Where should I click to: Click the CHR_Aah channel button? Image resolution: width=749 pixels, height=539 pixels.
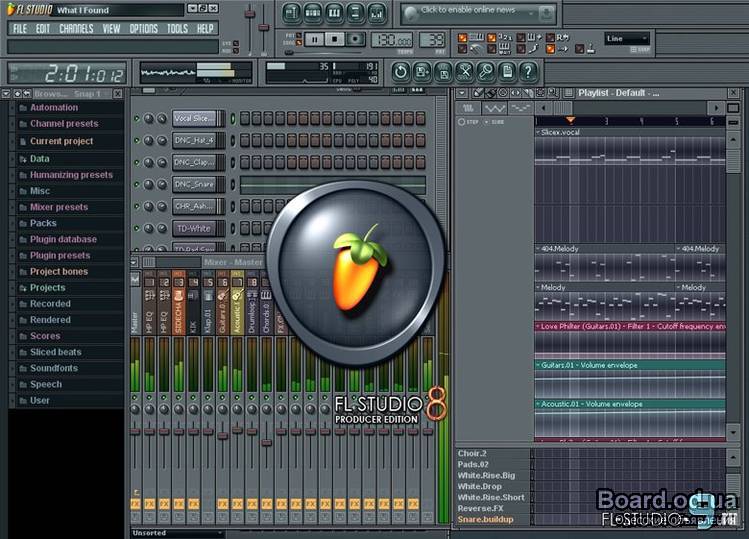pos(195,206)
